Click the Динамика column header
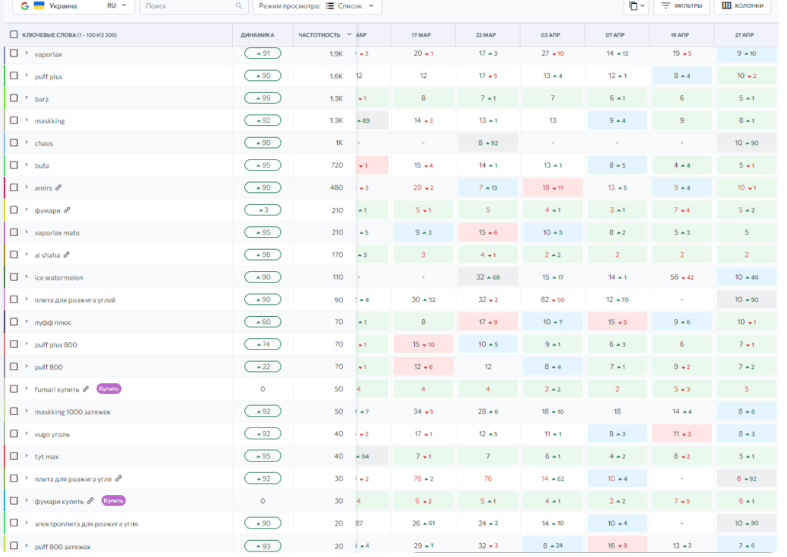 point(257,35)
